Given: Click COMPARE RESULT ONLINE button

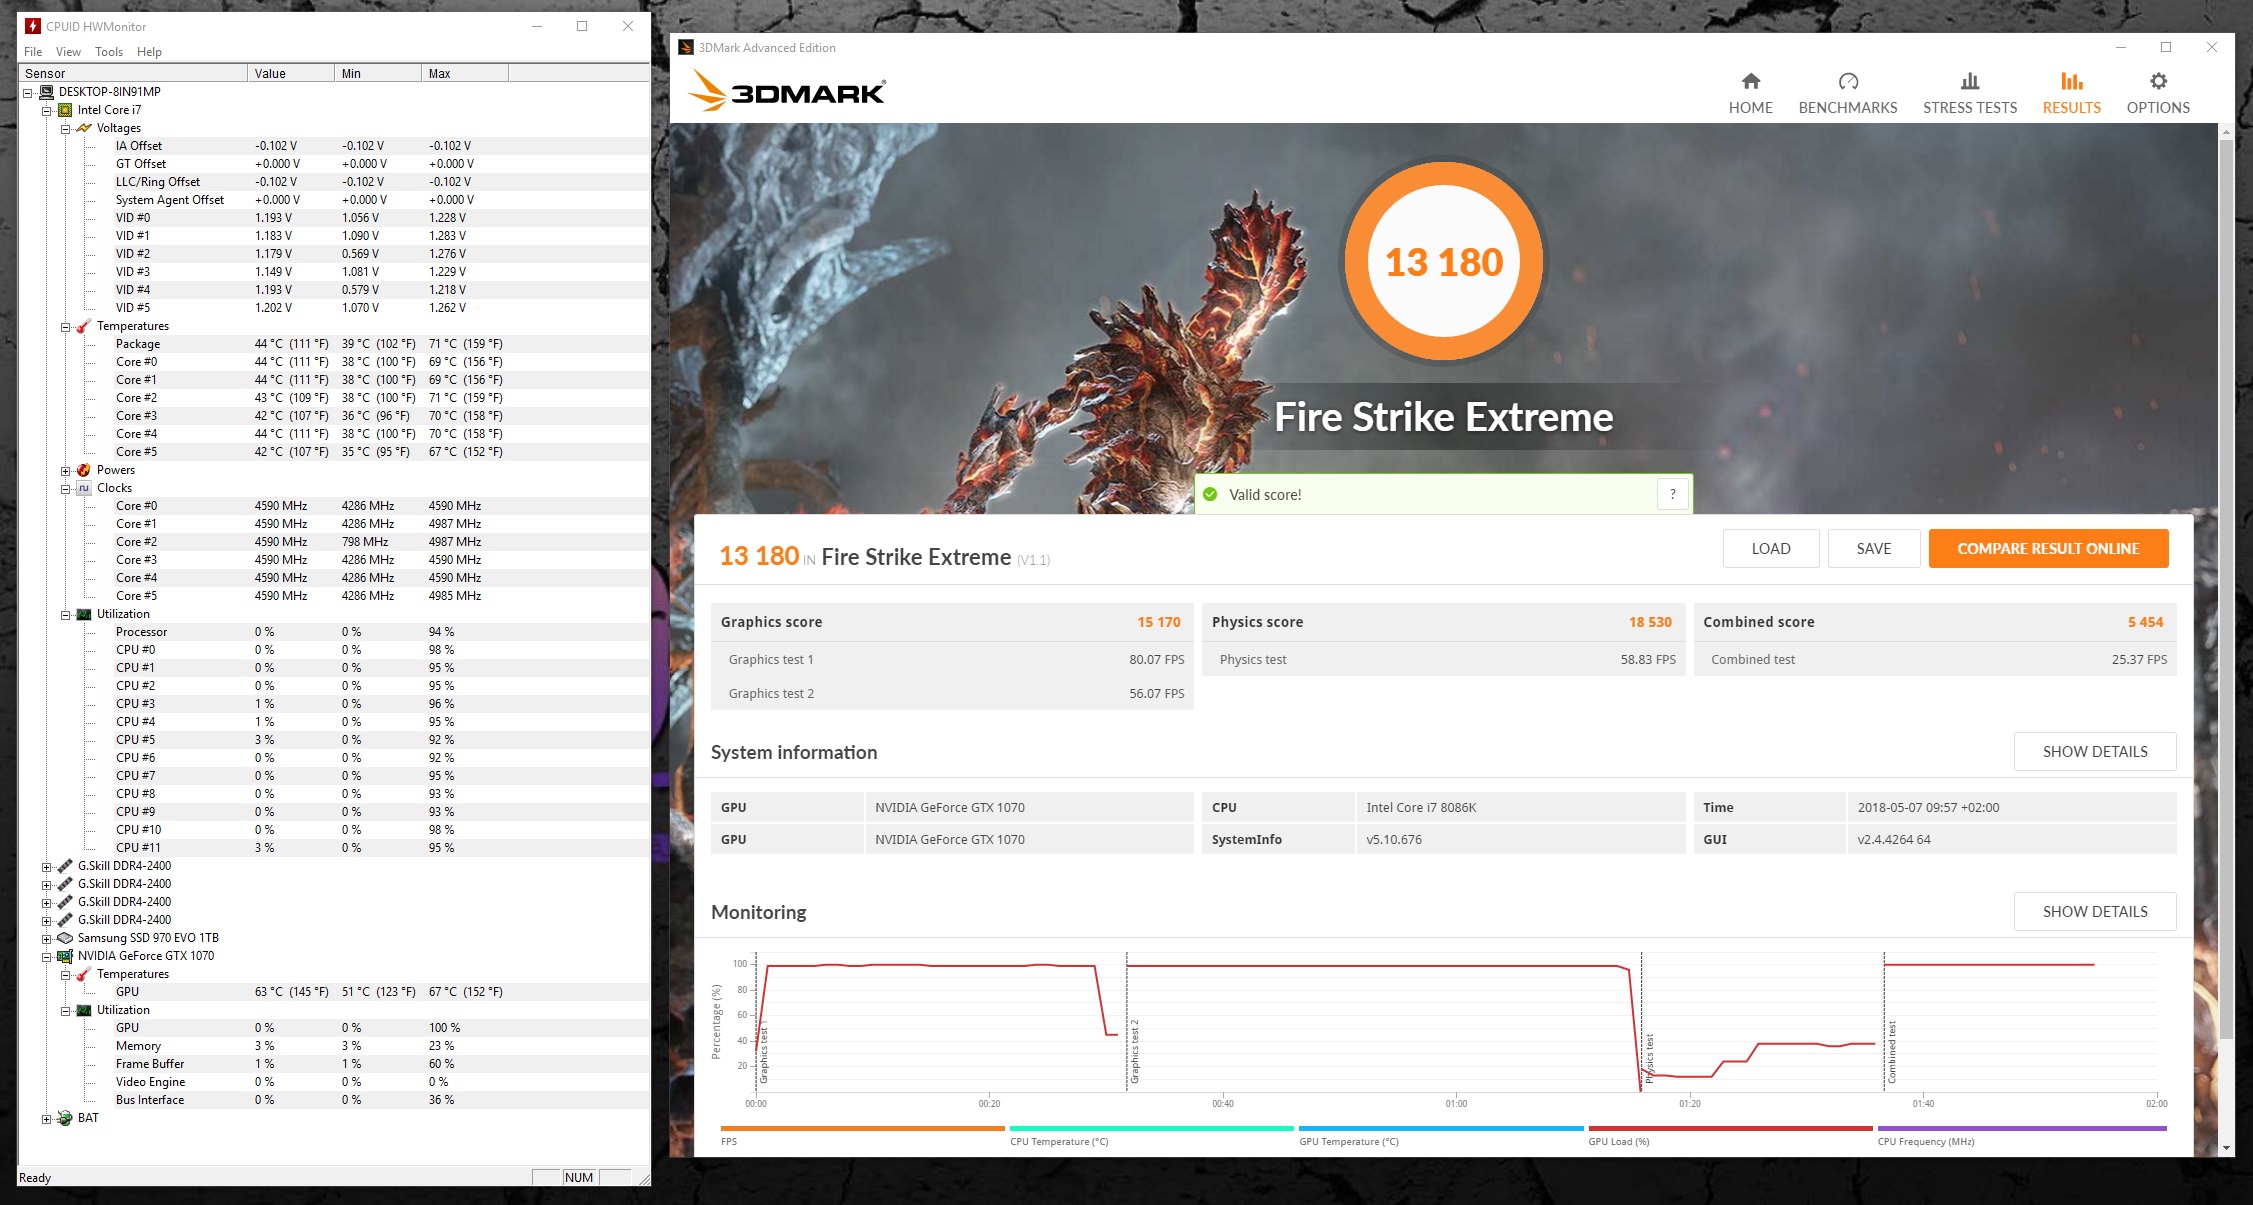Looking at the screenshot, I should coord(2048,548).
